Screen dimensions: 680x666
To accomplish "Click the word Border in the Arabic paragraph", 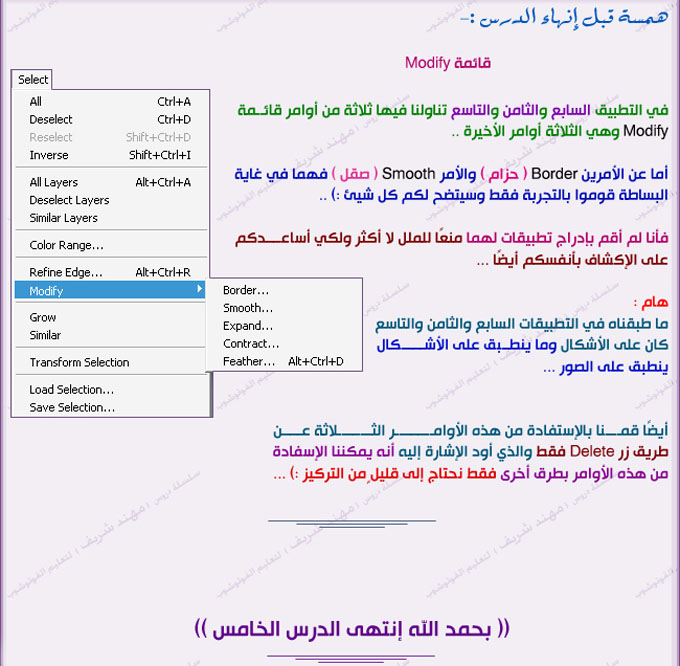I will pos(554,174).
